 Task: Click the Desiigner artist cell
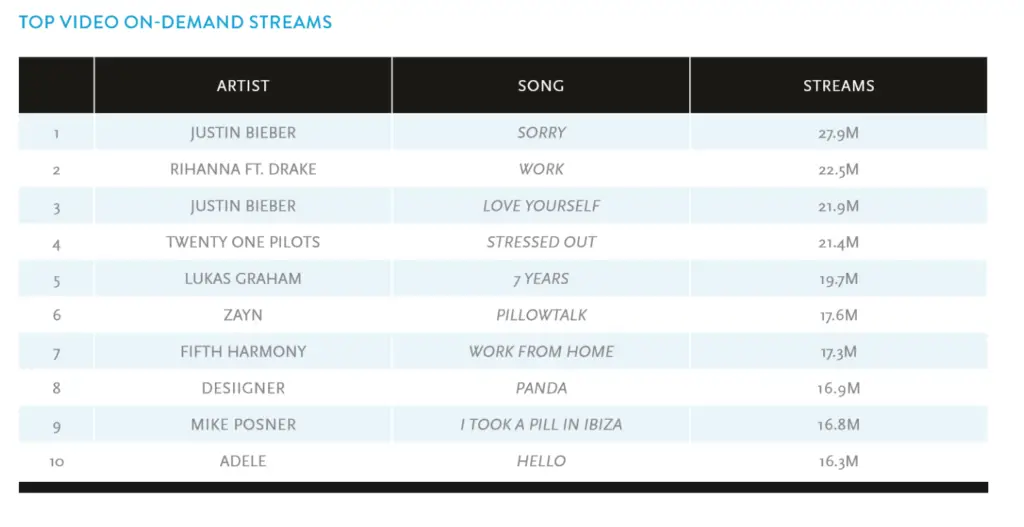click(x=243, y=389)
